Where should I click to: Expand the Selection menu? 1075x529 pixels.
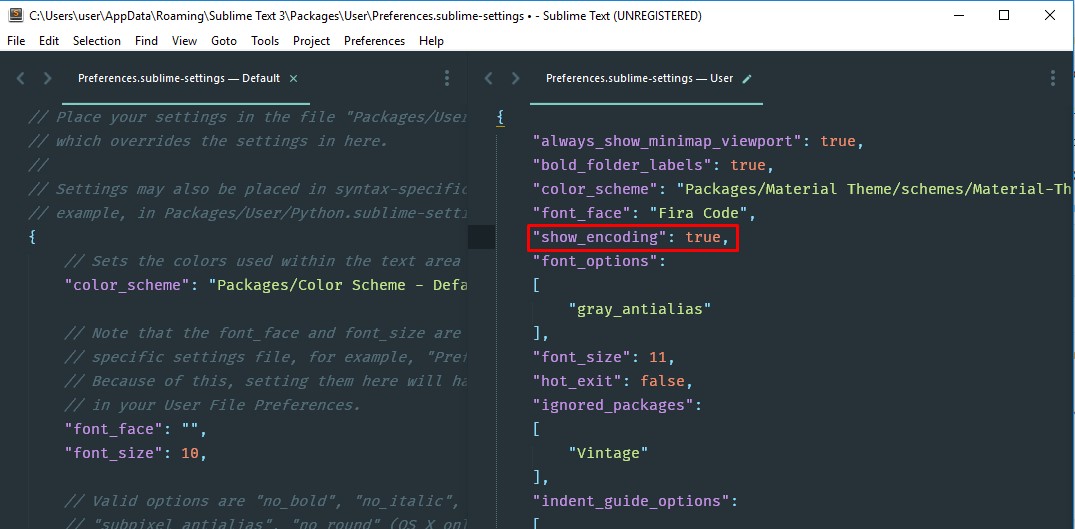97,41
